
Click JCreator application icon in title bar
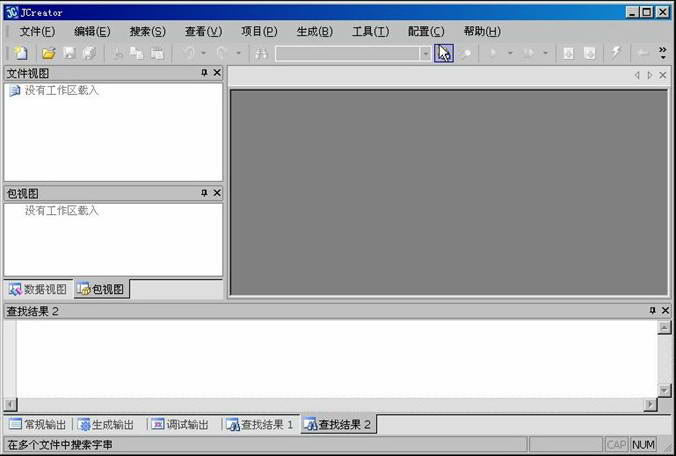[x=12, y=12]
